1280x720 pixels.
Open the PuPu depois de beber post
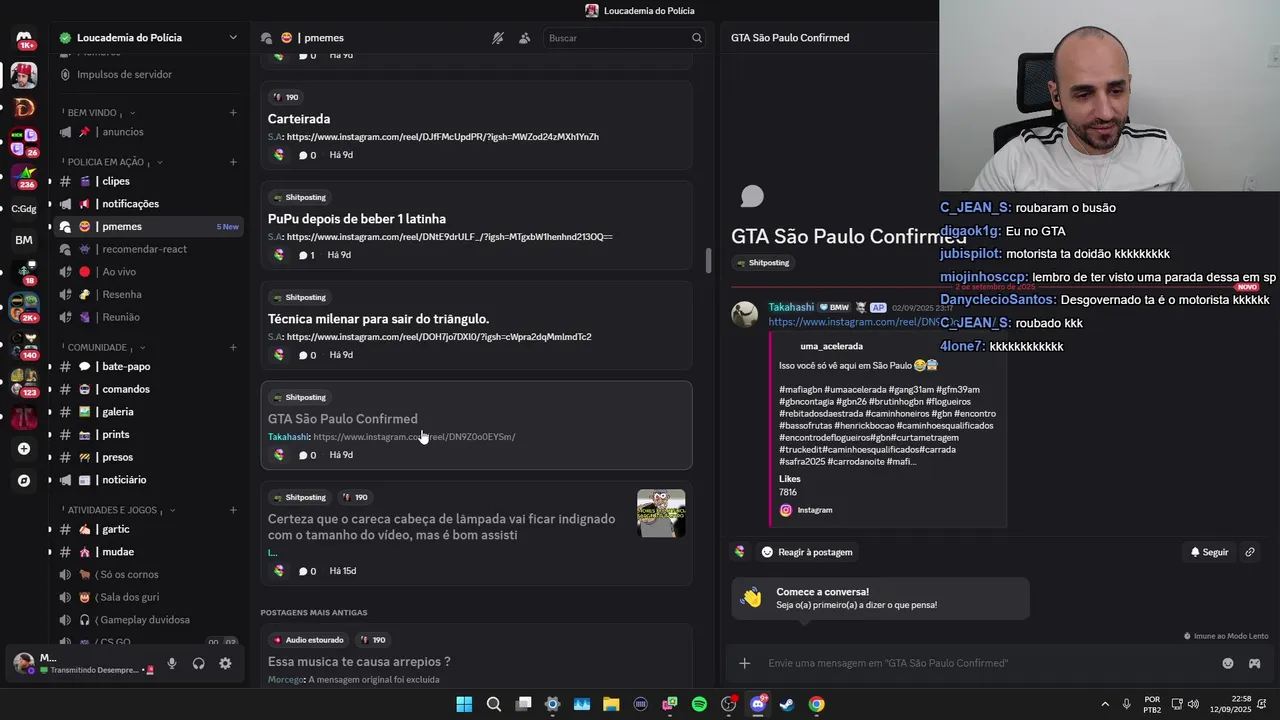click(476, 225)
